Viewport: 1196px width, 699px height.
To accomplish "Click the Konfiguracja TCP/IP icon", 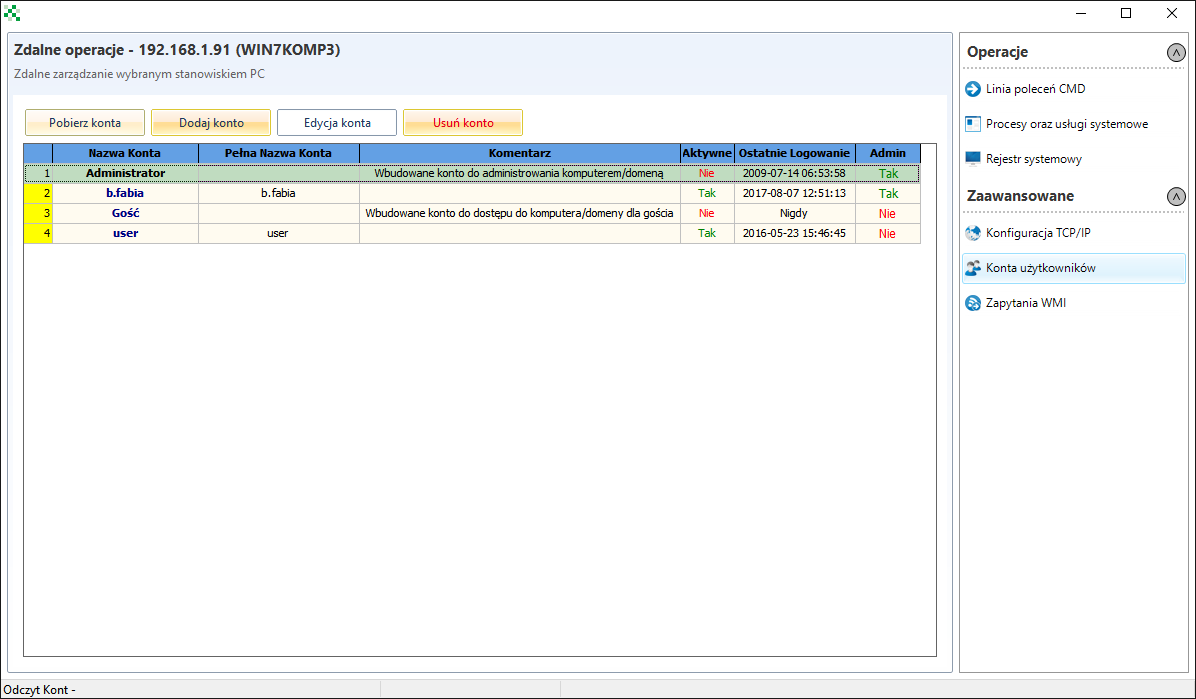I will tap(973, 233).
